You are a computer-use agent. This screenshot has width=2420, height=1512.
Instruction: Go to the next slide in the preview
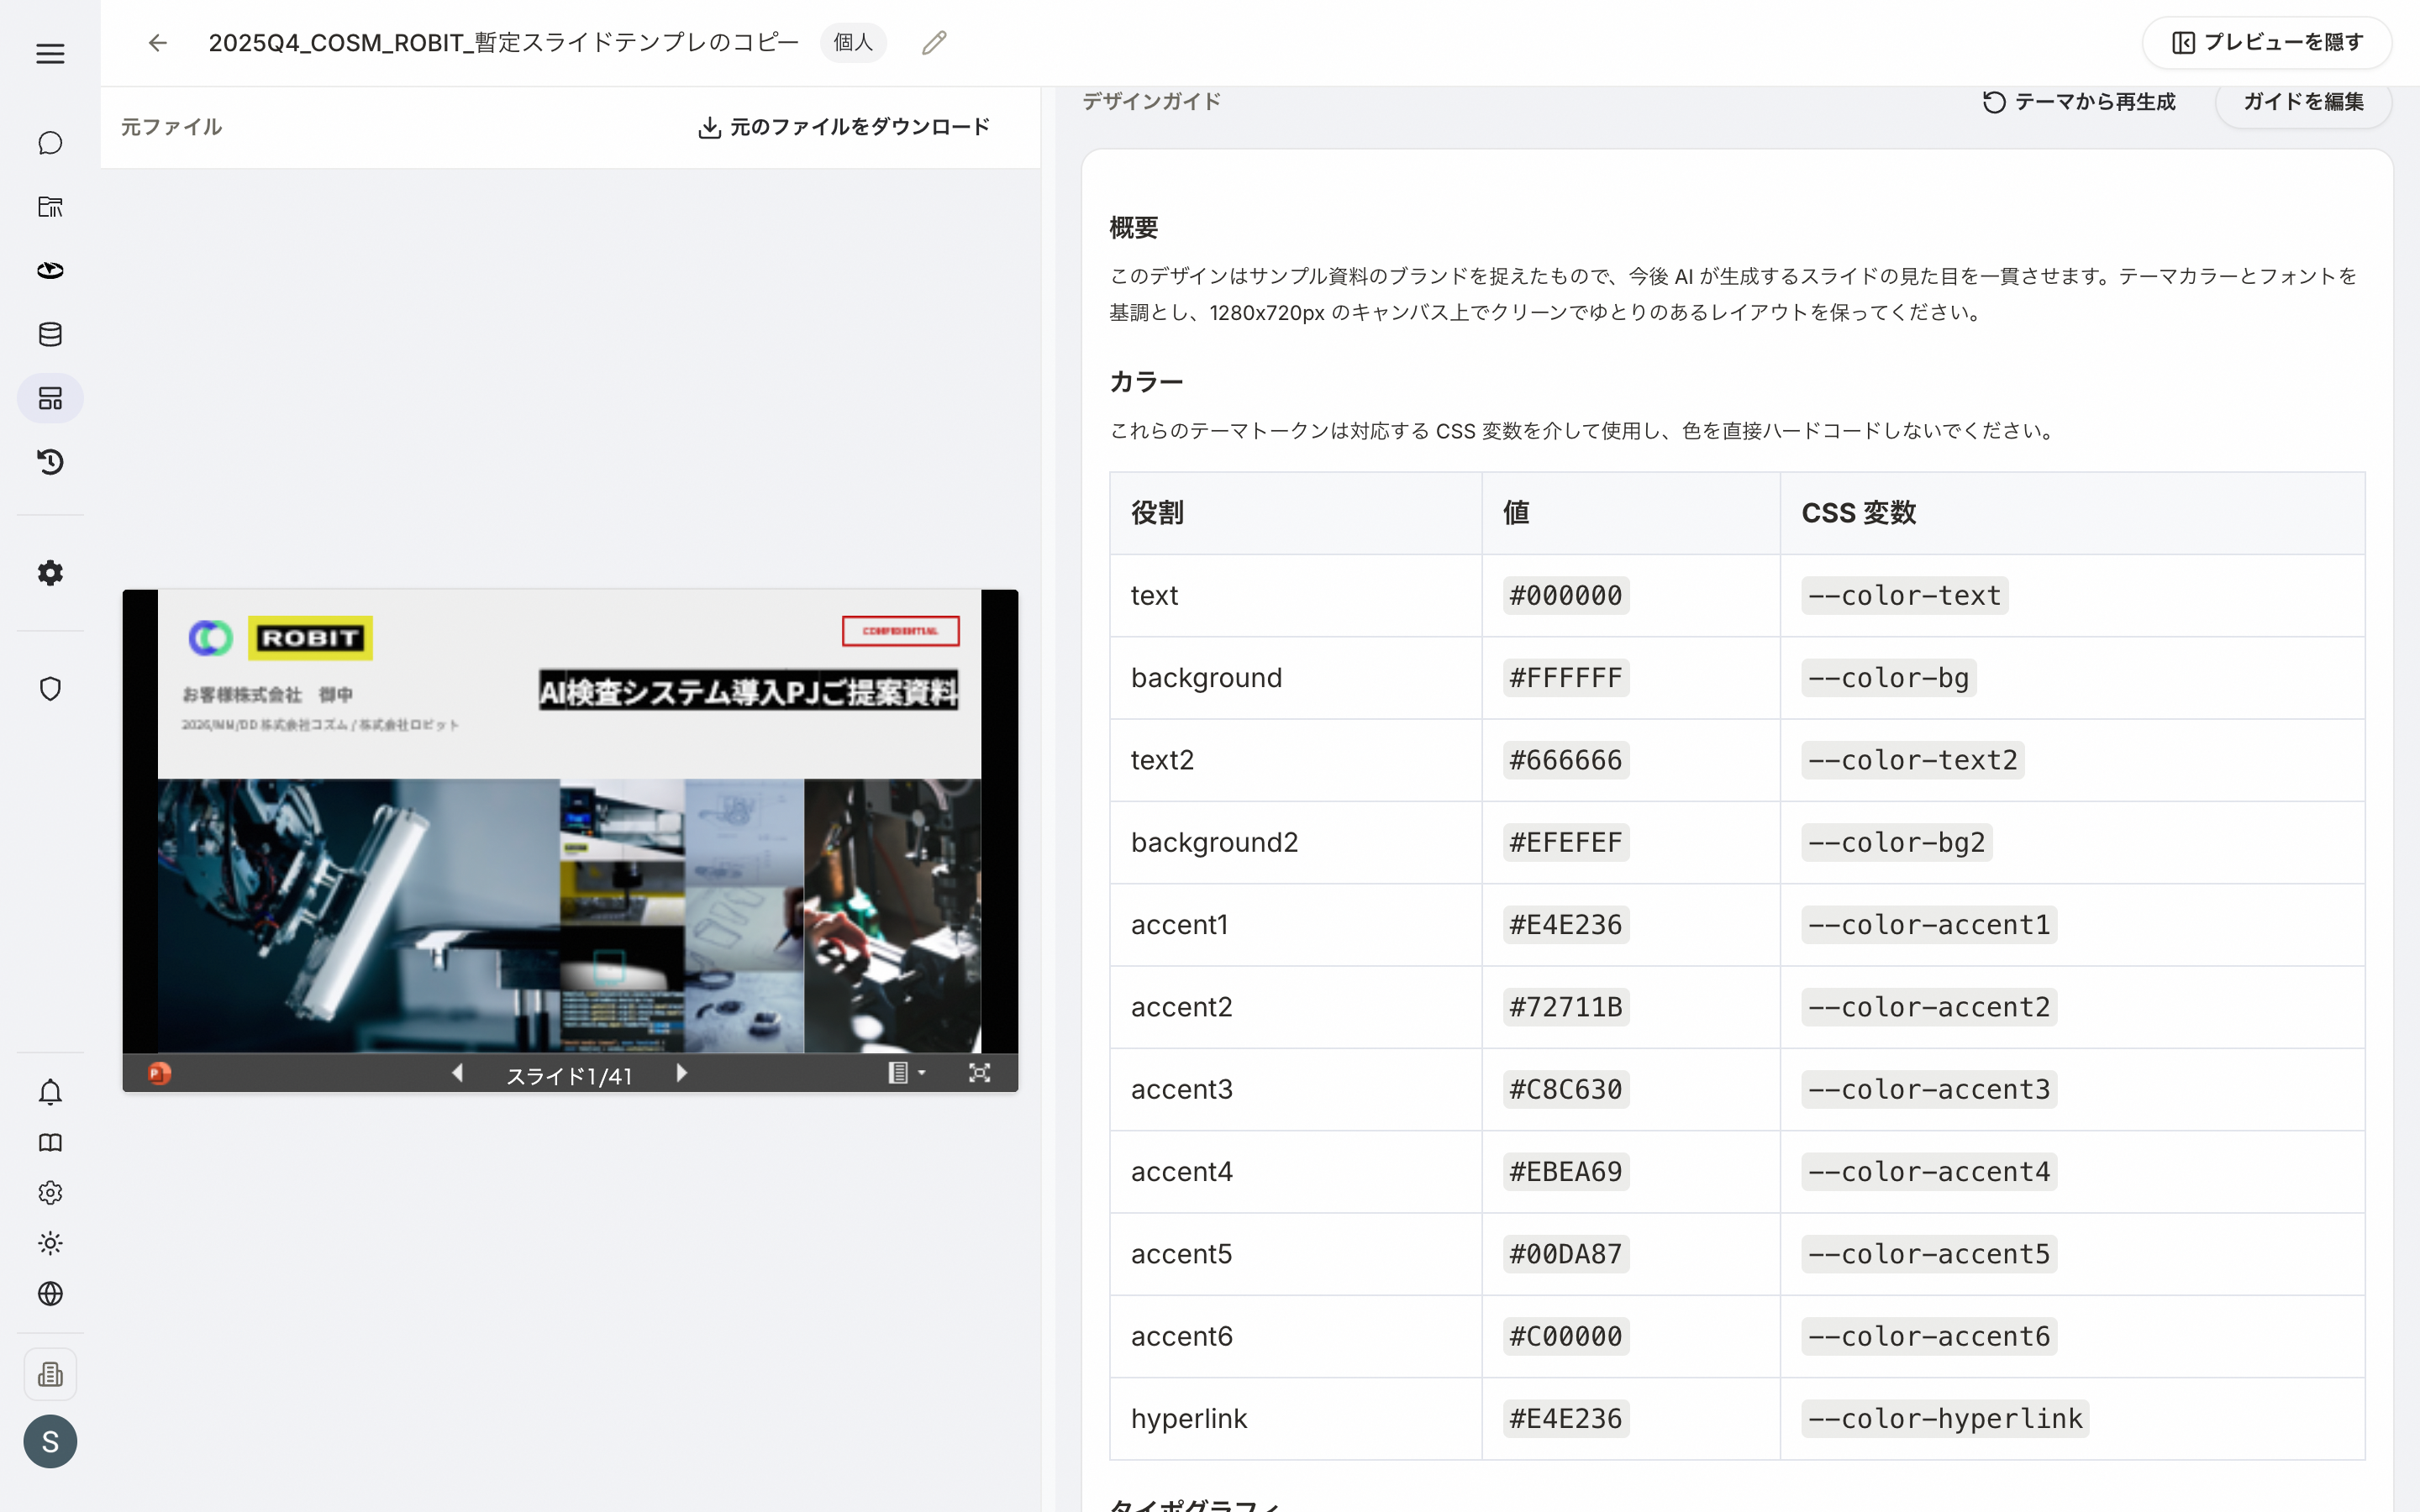click(682, 1073)
